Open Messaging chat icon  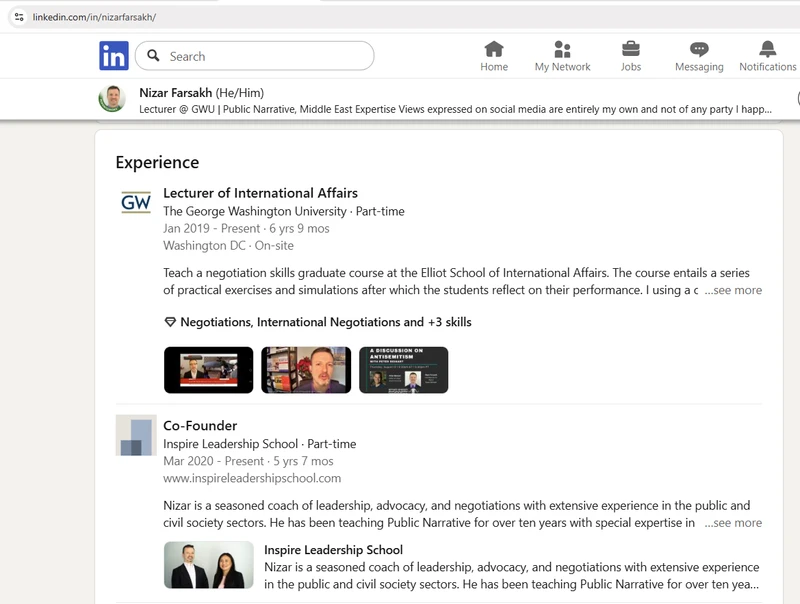pyautogui.click(x=699, y=50)
